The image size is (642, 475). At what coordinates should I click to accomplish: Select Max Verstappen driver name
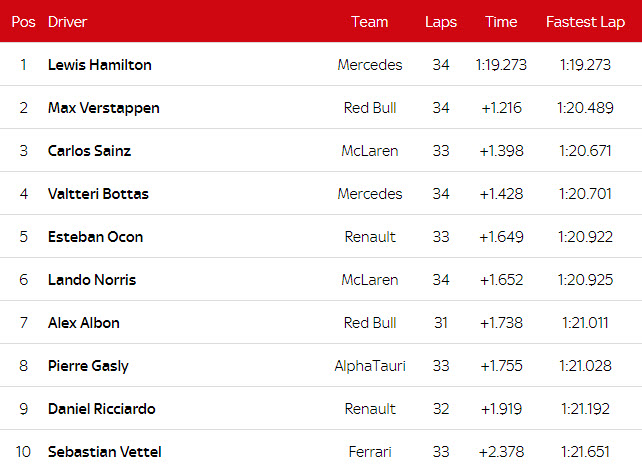click(104, 108)
